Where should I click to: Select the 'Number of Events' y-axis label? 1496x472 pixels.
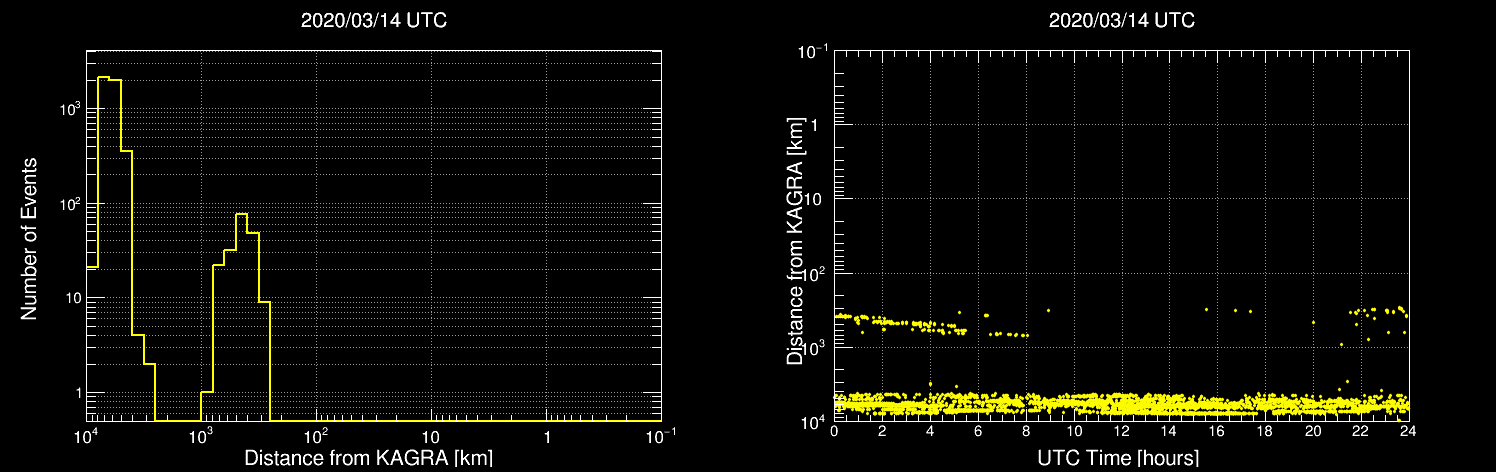coord(29,238)
